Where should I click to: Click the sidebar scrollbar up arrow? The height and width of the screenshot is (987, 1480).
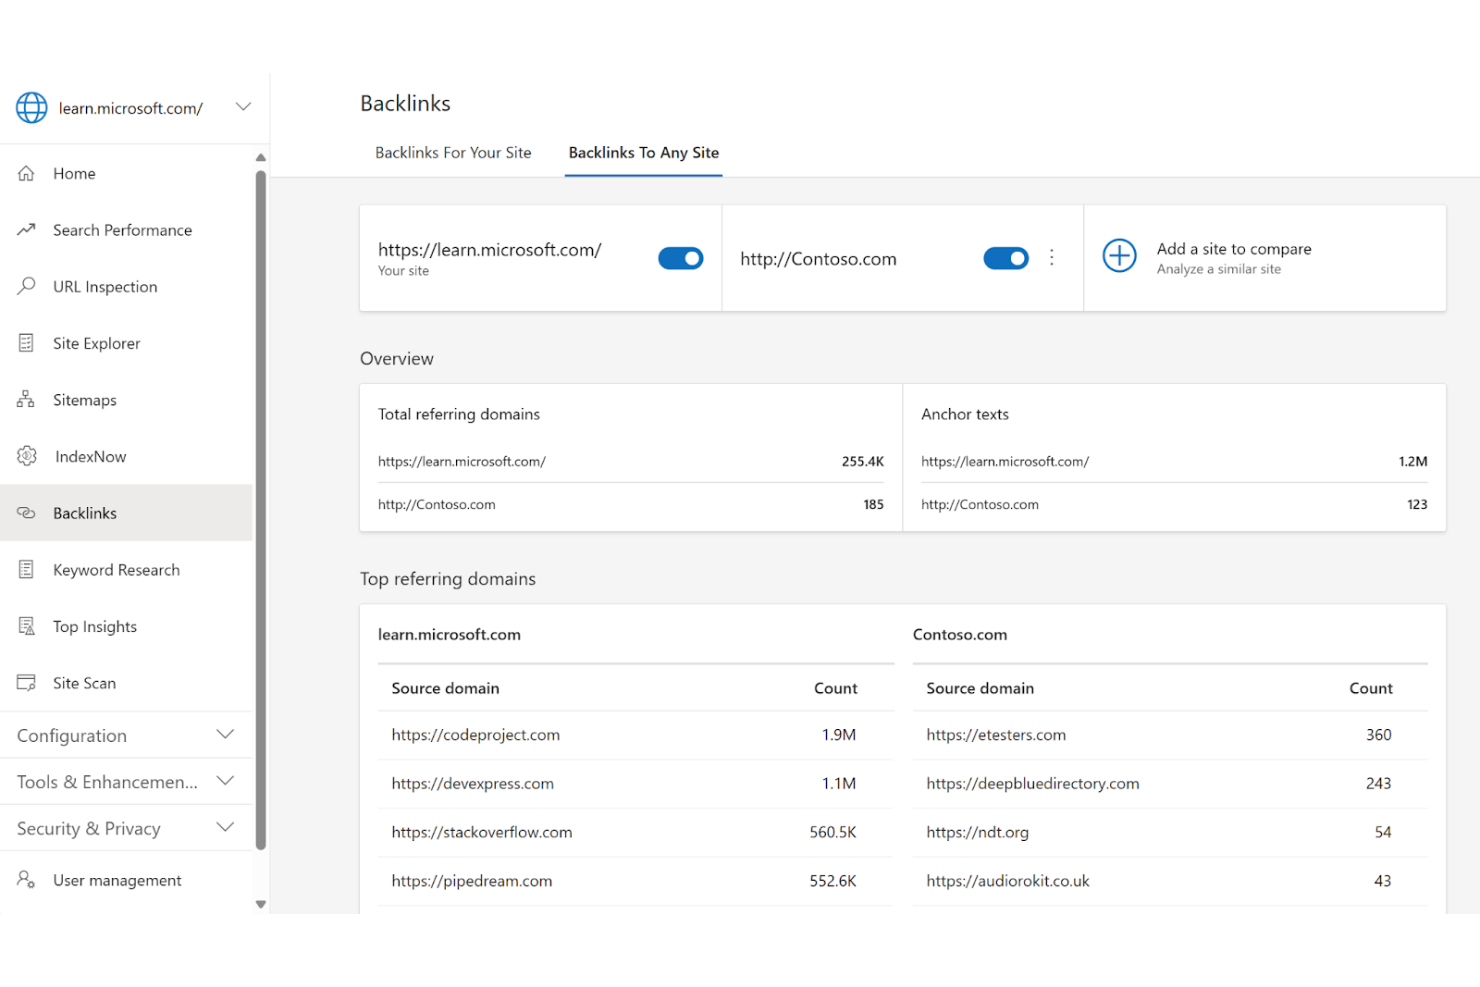point(261,157)
